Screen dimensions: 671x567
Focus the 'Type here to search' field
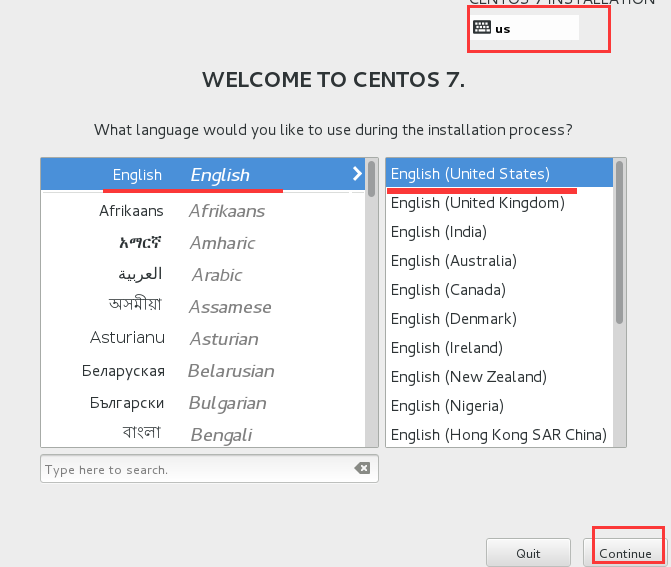click(x=209, y=469)
